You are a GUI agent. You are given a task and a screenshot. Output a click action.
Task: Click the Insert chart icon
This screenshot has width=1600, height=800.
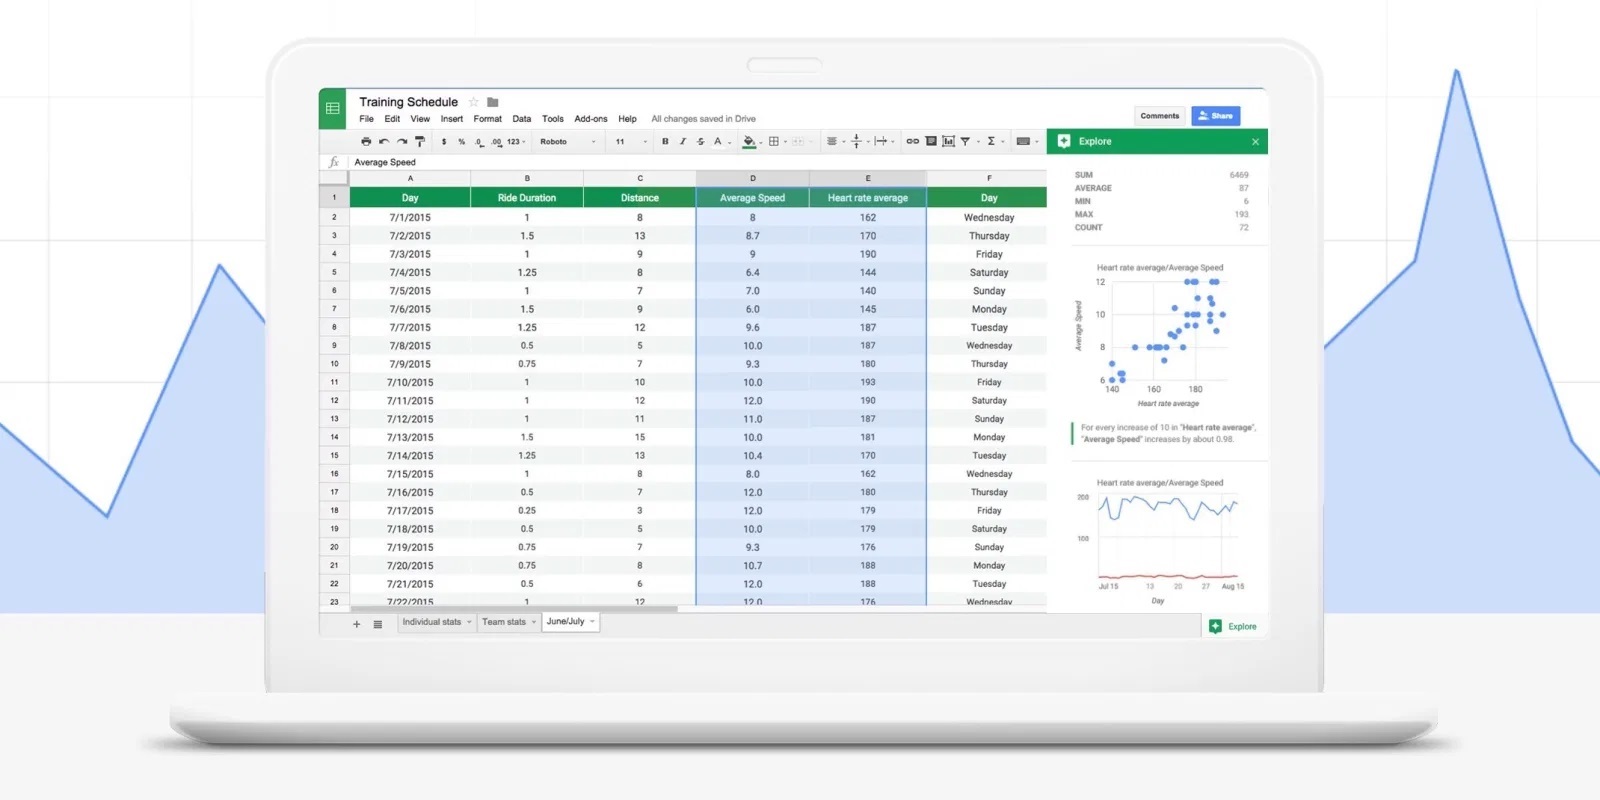pyautogui.click(x=948, y=142)
